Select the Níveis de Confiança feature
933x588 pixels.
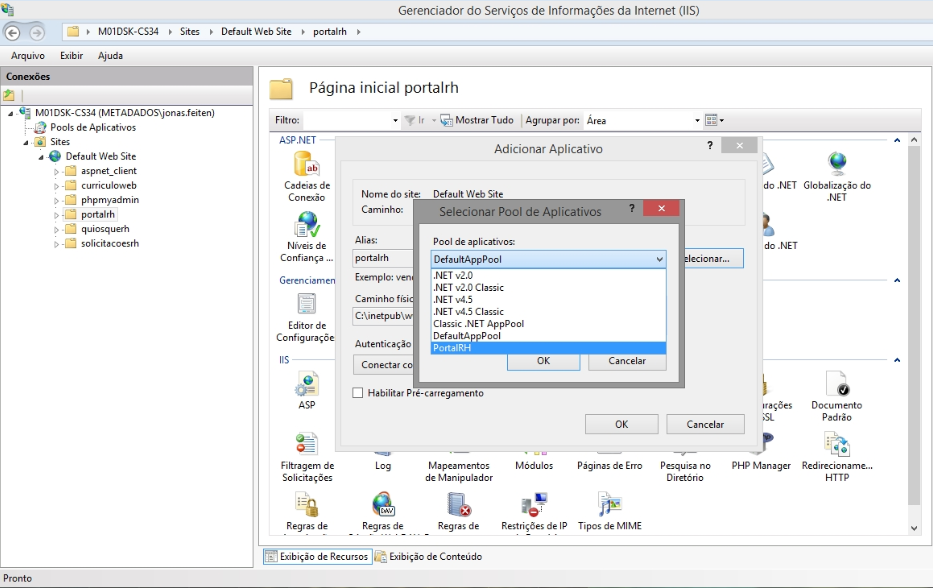(x=307, y=226)
